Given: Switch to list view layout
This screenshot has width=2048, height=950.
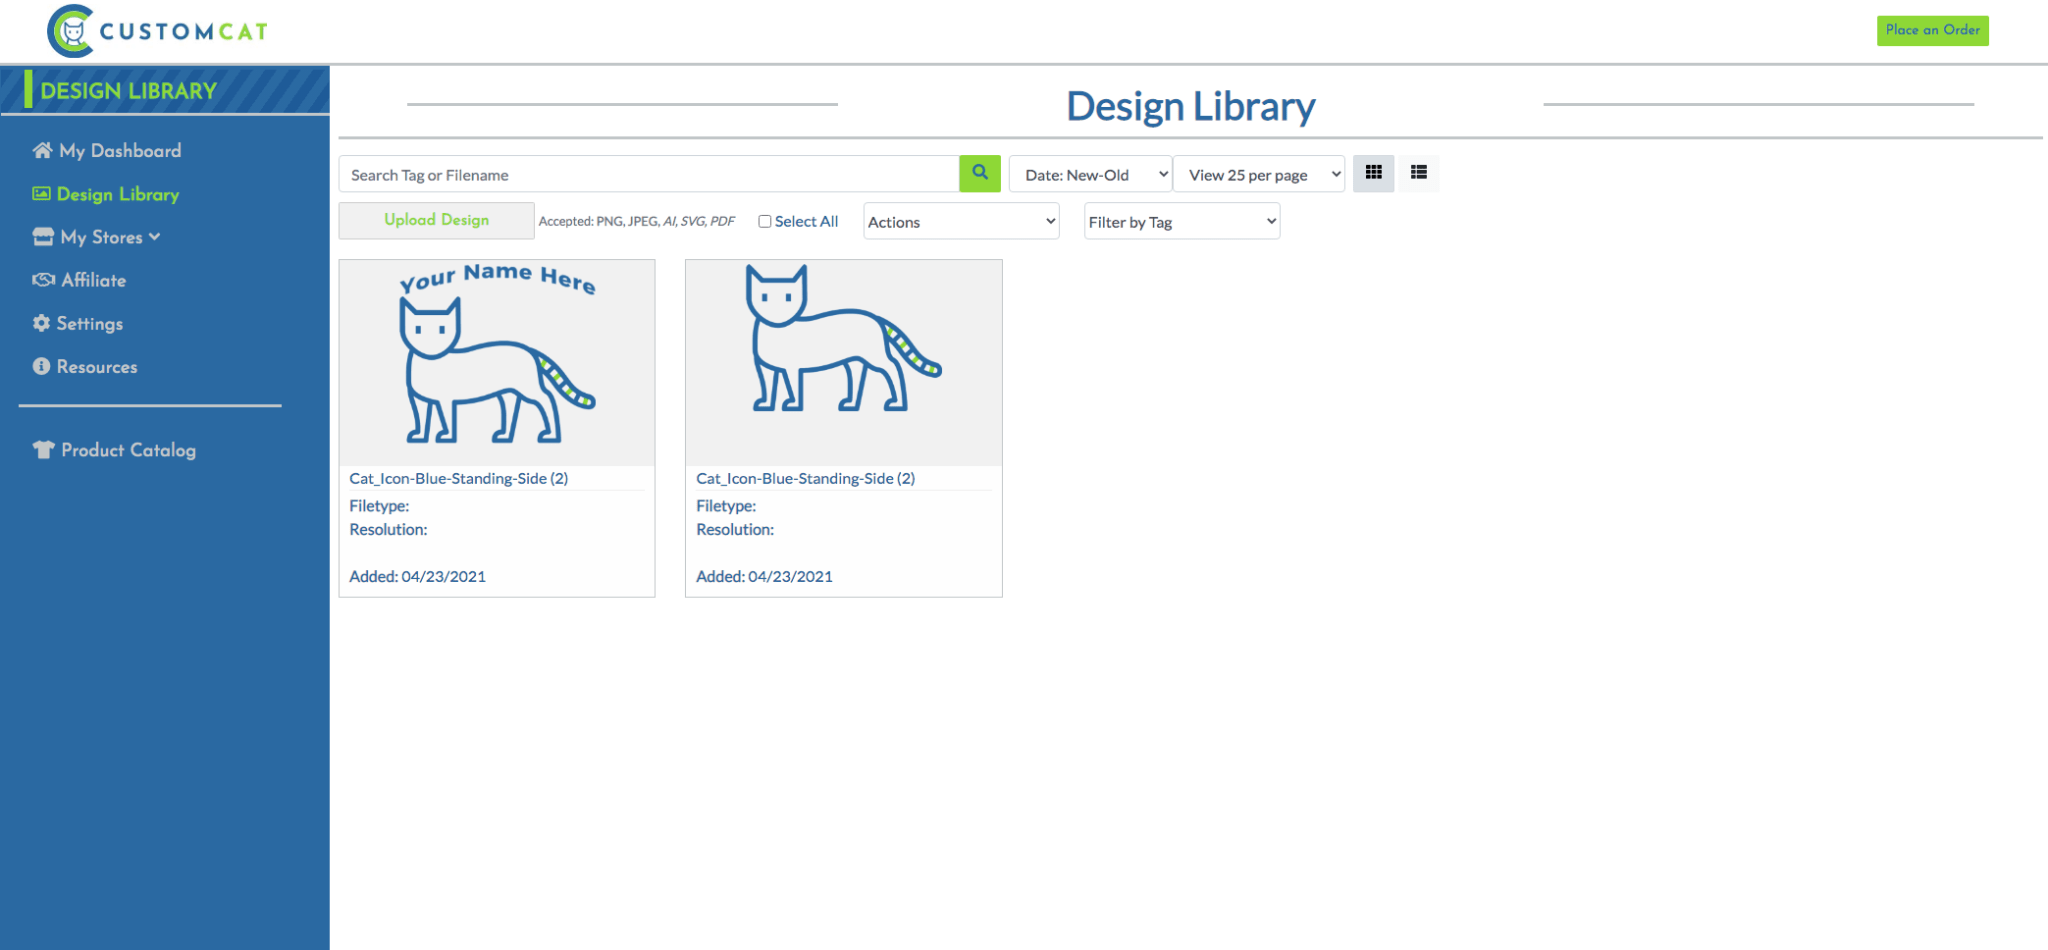Looking at the screenshot, I should coord(1418,172).
